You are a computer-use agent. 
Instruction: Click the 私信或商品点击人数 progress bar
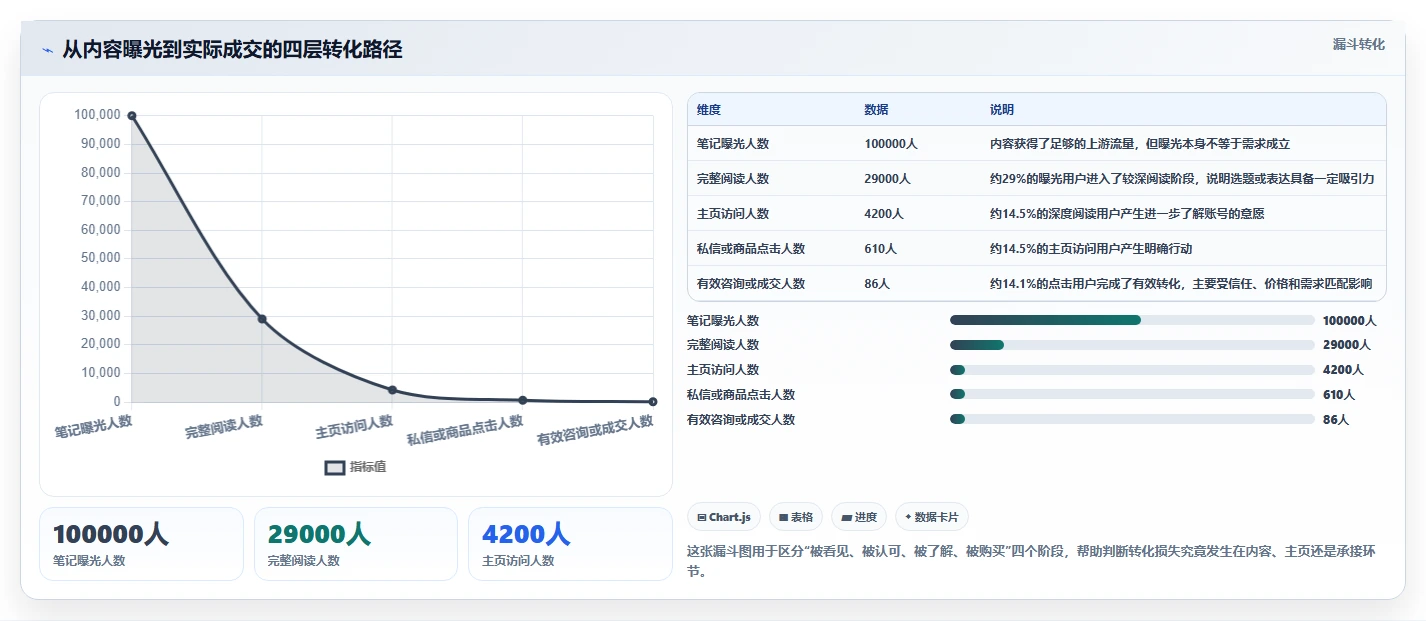point(1132,395)
